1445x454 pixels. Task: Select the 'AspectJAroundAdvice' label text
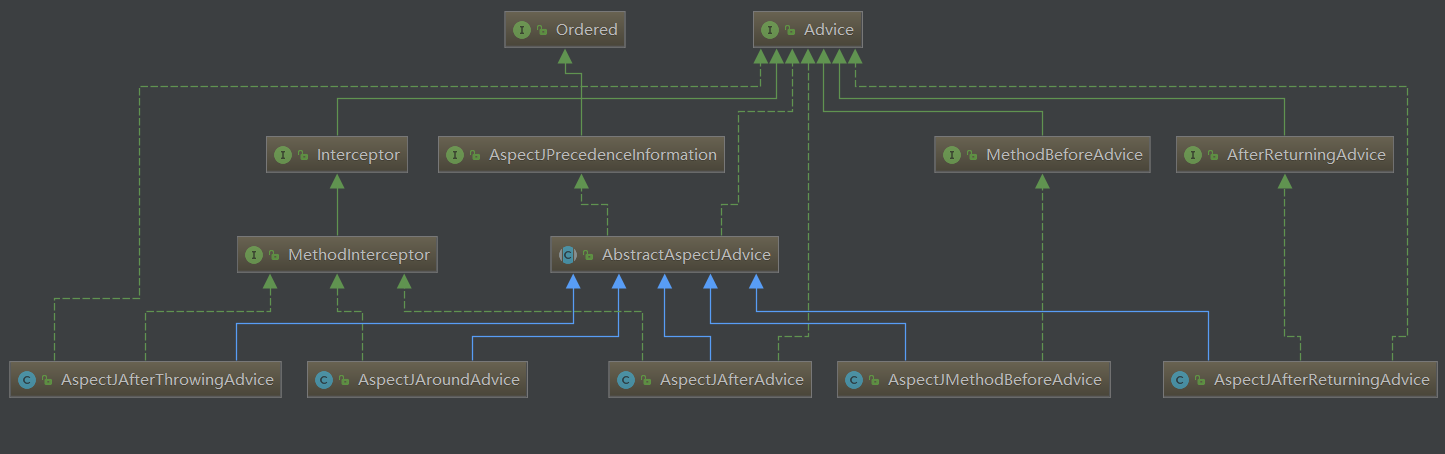[x=439, y=380]
